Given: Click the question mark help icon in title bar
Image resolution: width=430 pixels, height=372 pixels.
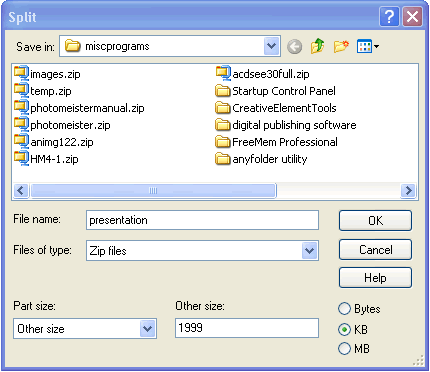Looking at the screenshot, I should (389, 16).
